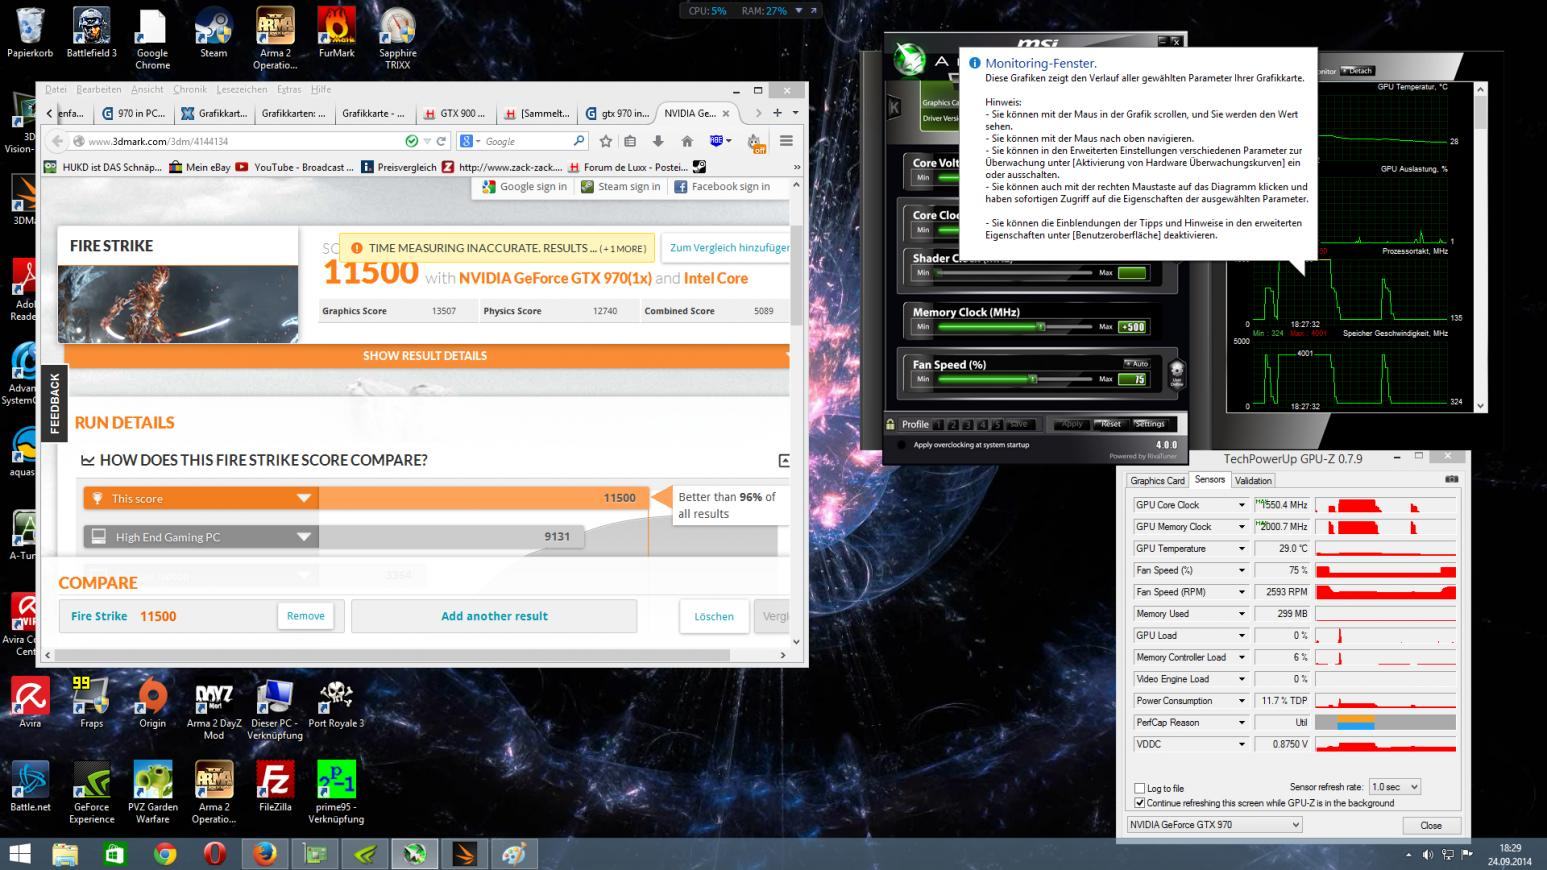Open the Firefox hamburger menu

[x=786, y=141]
